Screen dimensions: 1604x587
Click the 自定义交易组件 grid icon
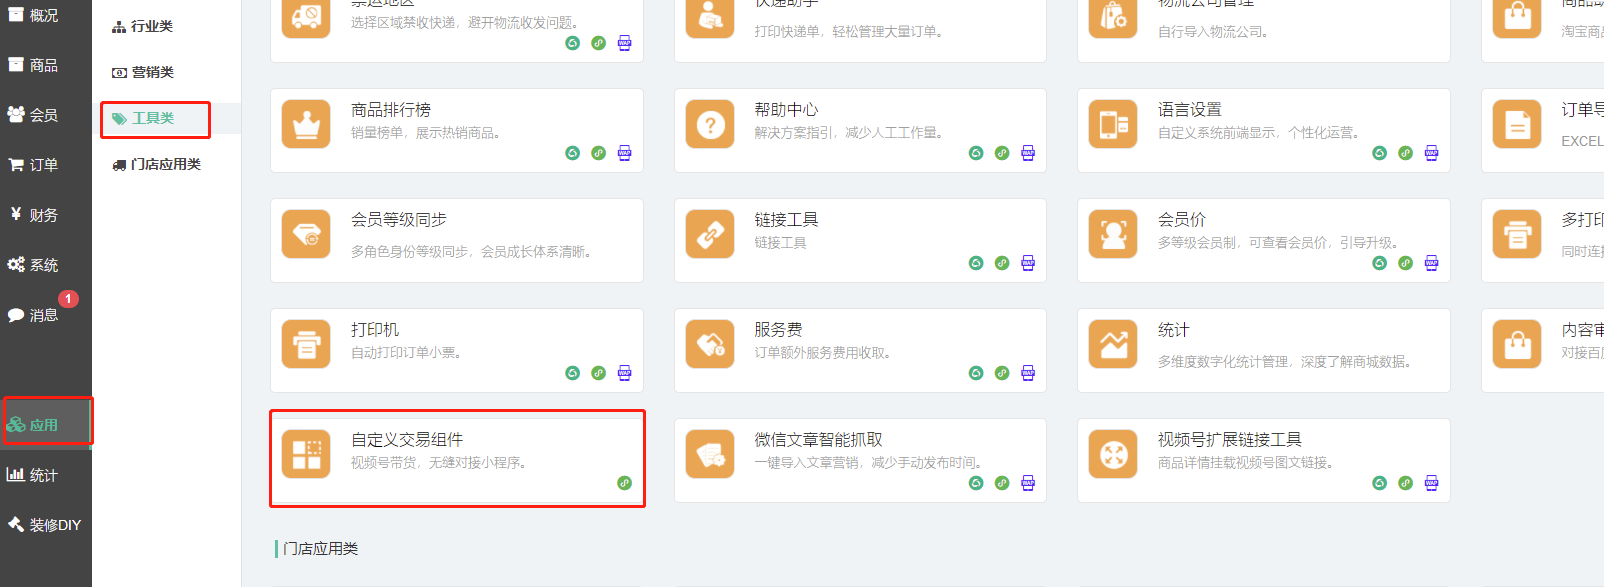[x=306, y=455]
